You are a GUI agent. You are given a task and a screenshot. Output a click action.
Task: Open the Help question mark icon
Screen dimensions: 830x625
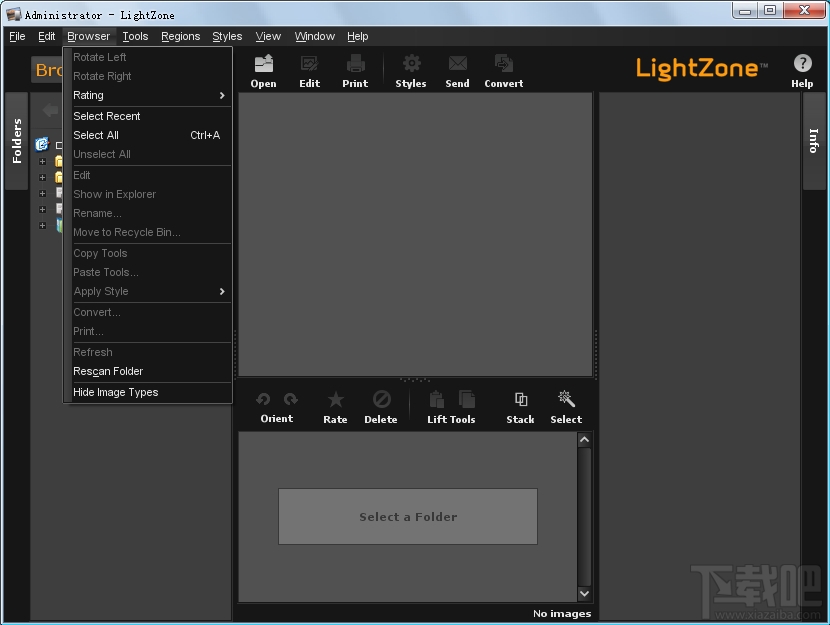(x=801, y=65)
